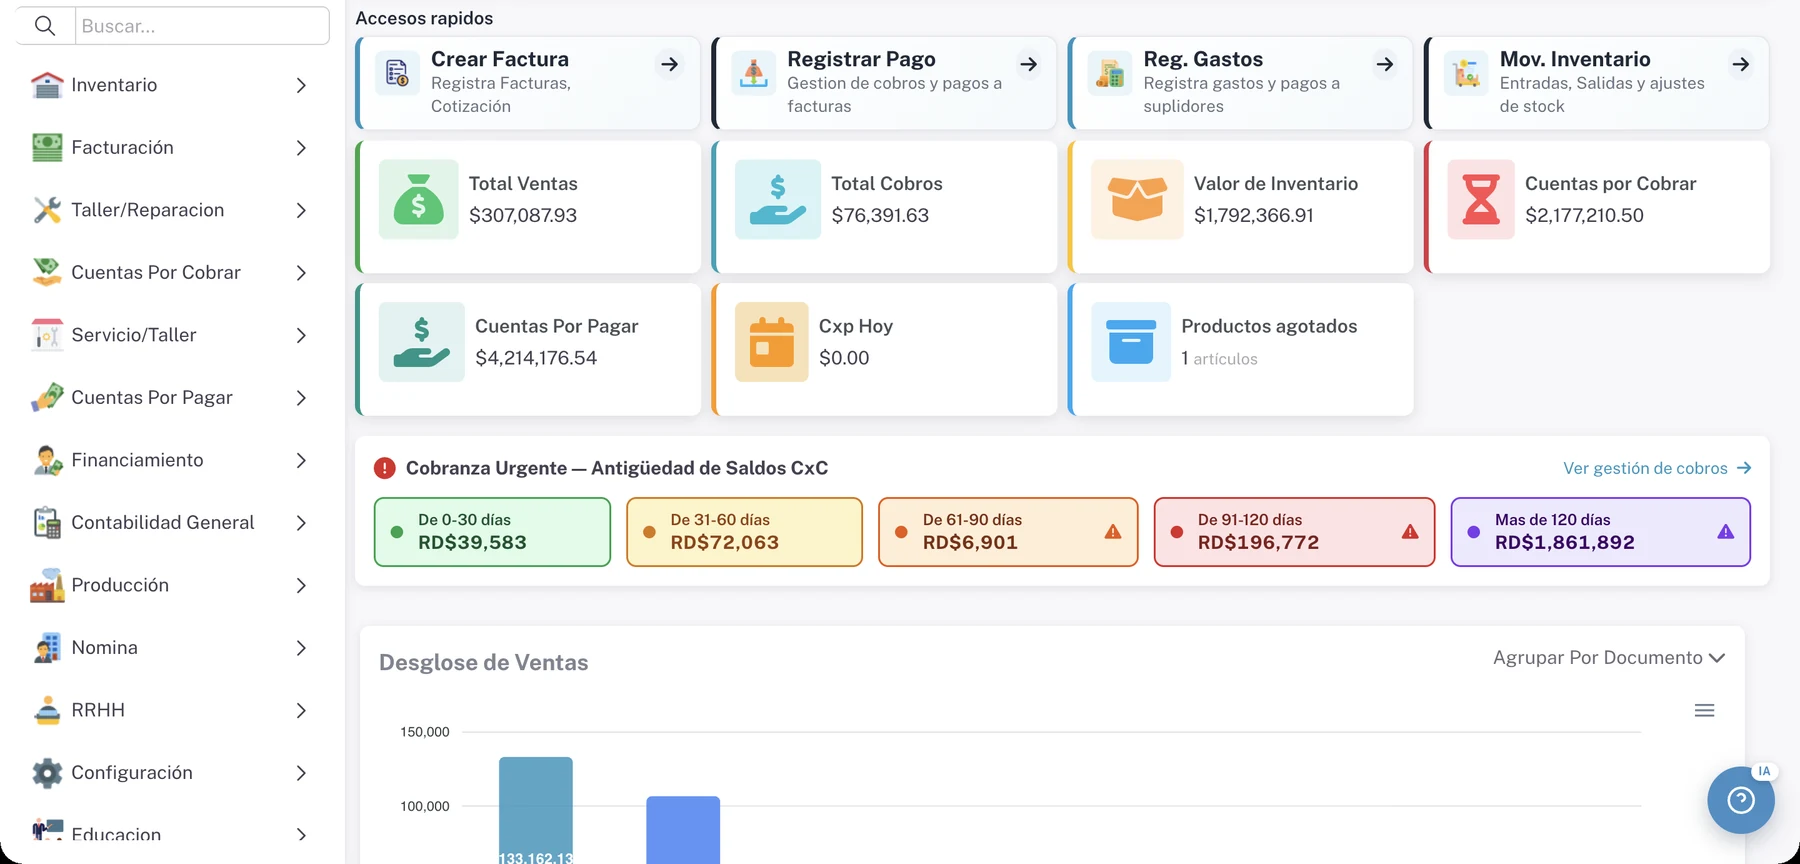Viewport: 1800px width, 864px height.
Task: Click the Inventario house icon
Action: pos(47,85)
